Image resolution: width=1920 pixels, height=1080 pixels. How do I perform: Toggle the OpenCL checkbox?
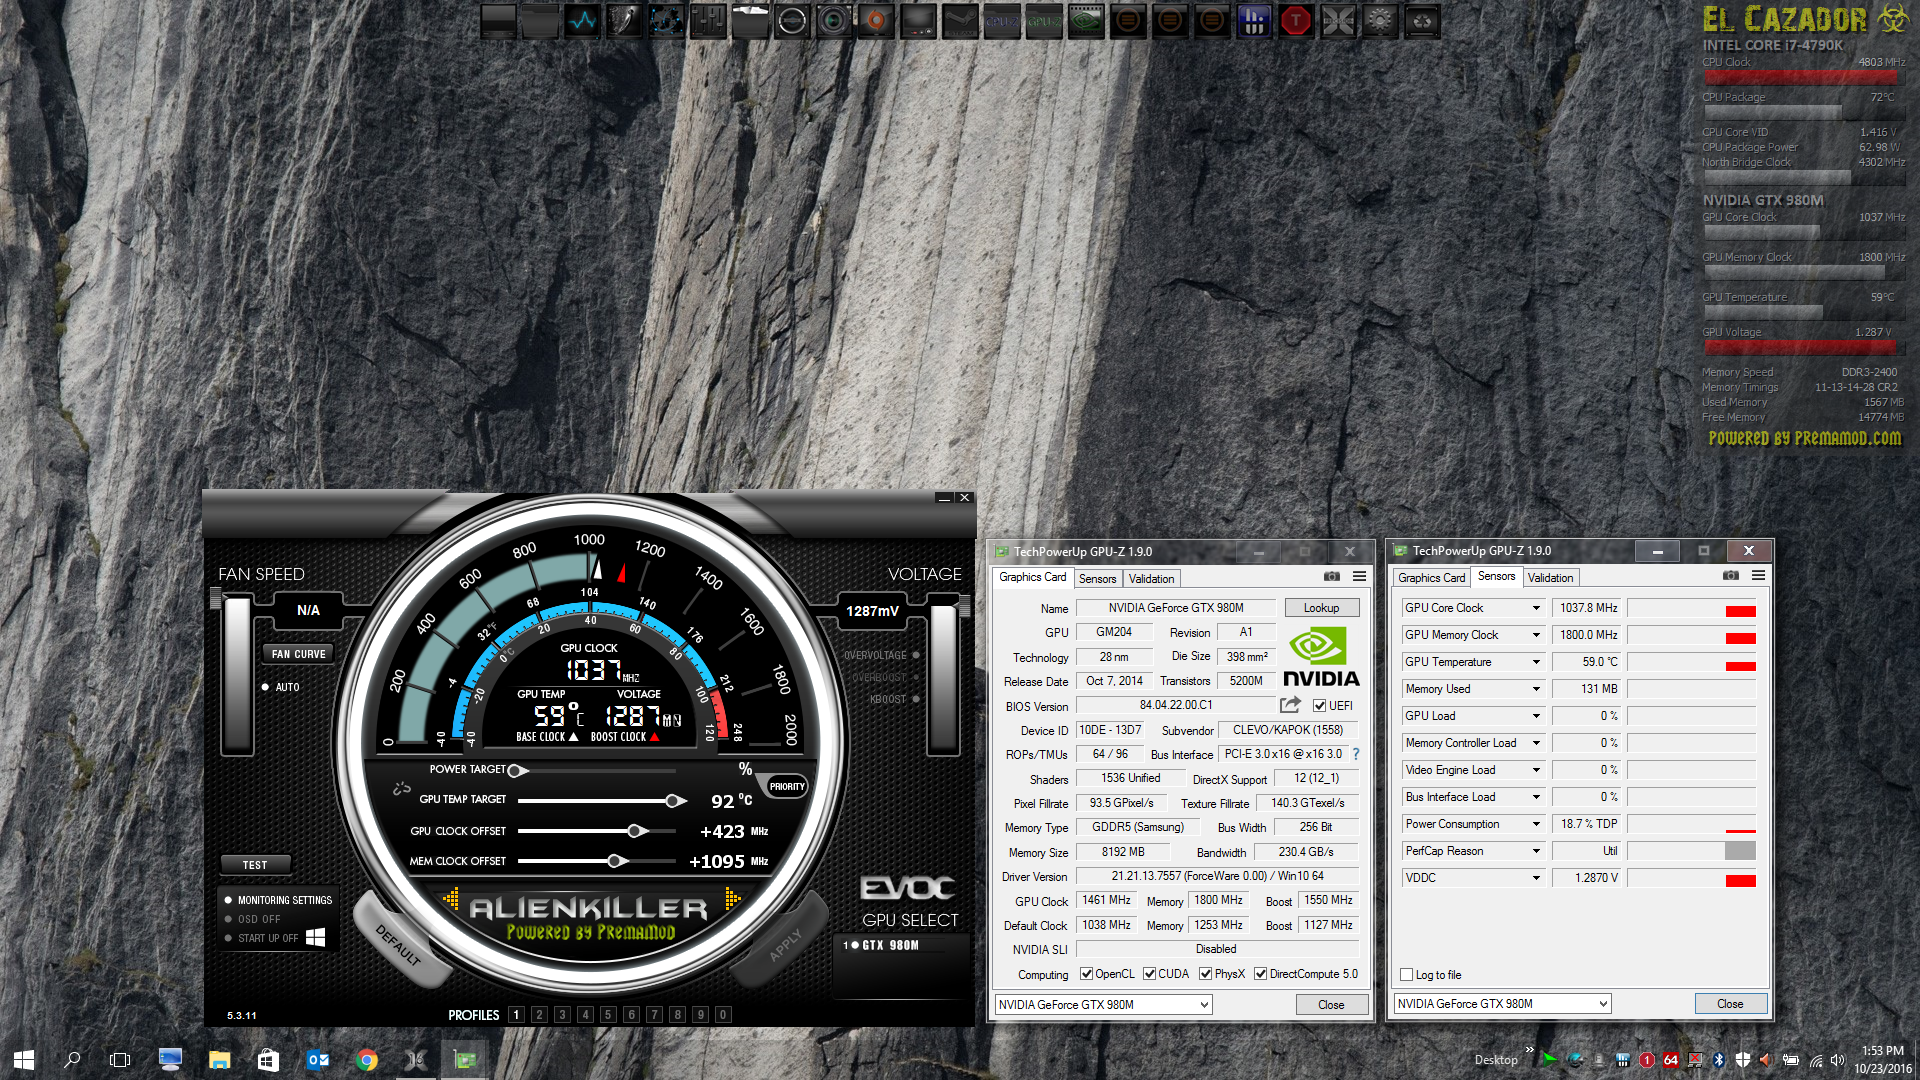coord(1086,974)
